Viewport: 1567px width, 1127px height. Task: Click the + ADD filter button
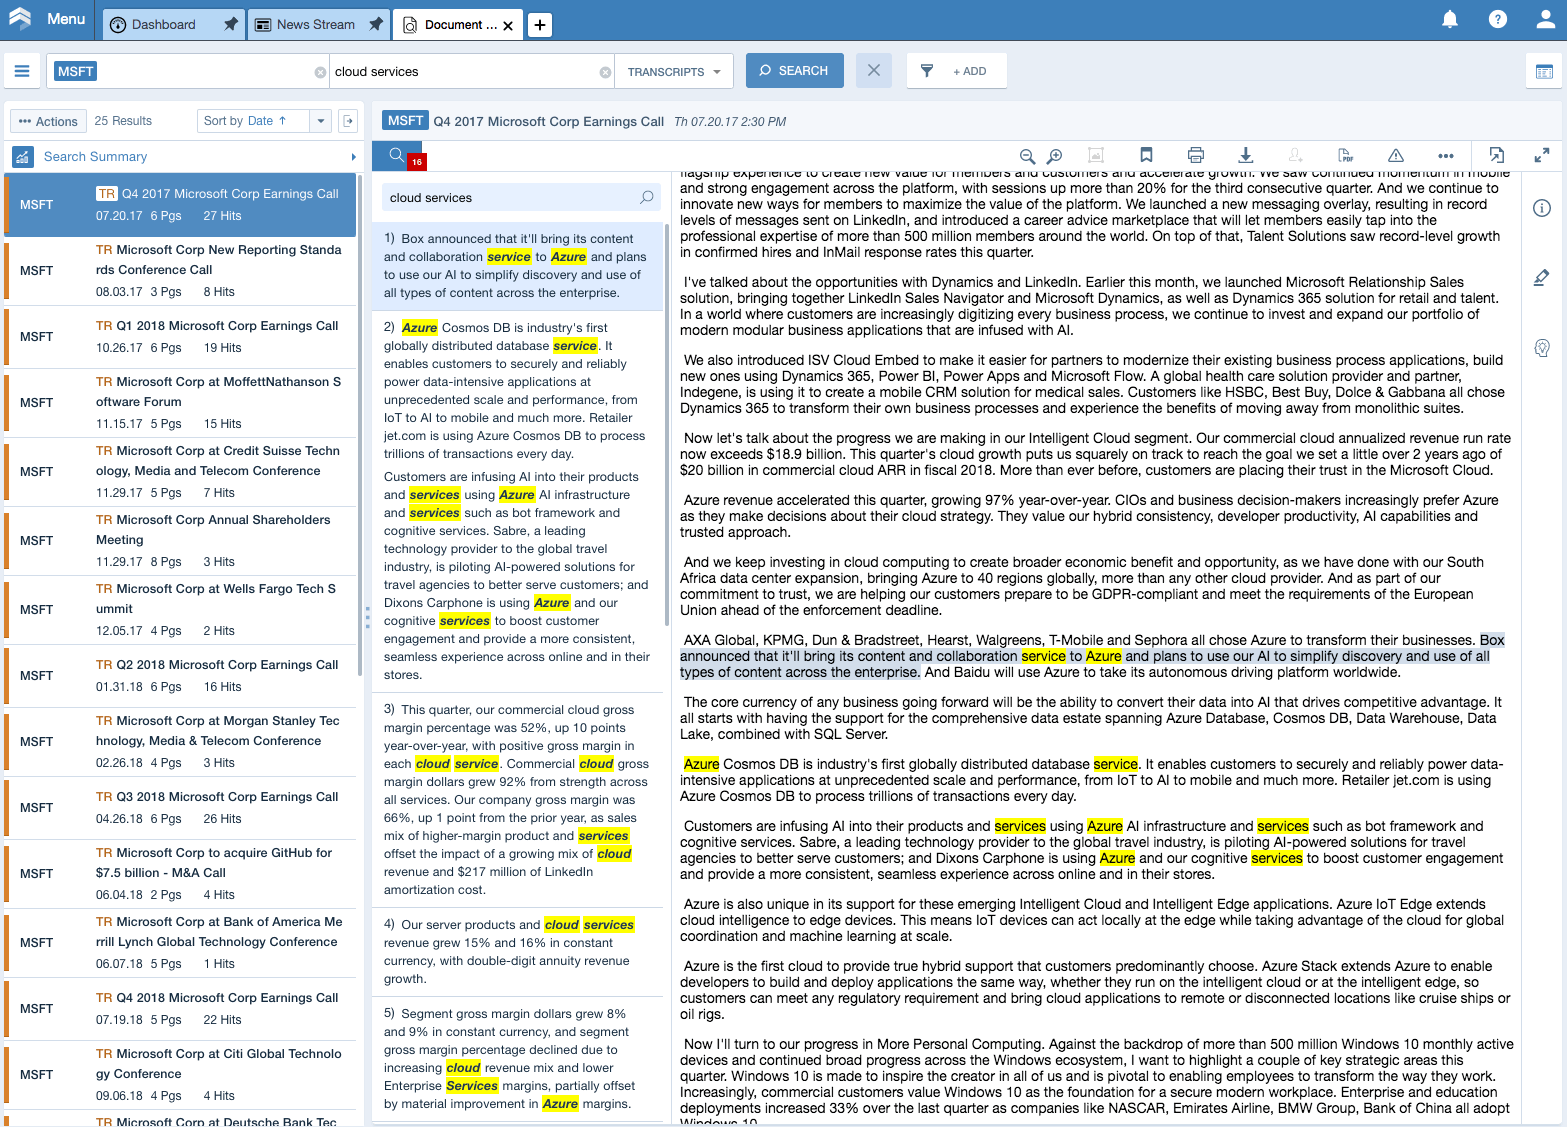pyautogui.click(x=969, y=72)
